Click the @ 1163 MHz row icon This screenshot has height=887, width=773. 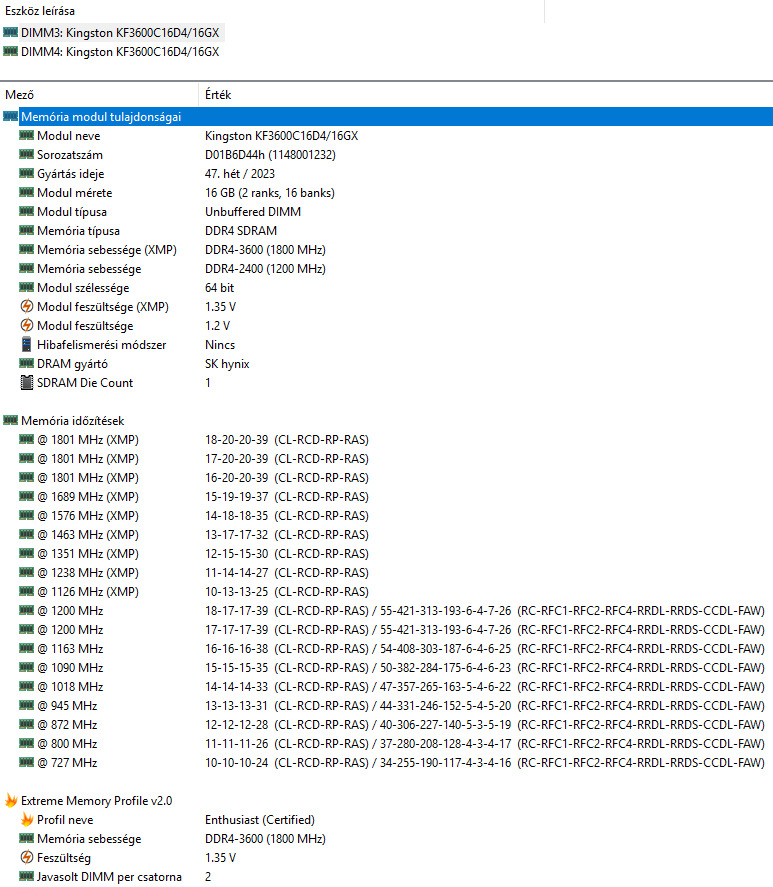point(26,648)
